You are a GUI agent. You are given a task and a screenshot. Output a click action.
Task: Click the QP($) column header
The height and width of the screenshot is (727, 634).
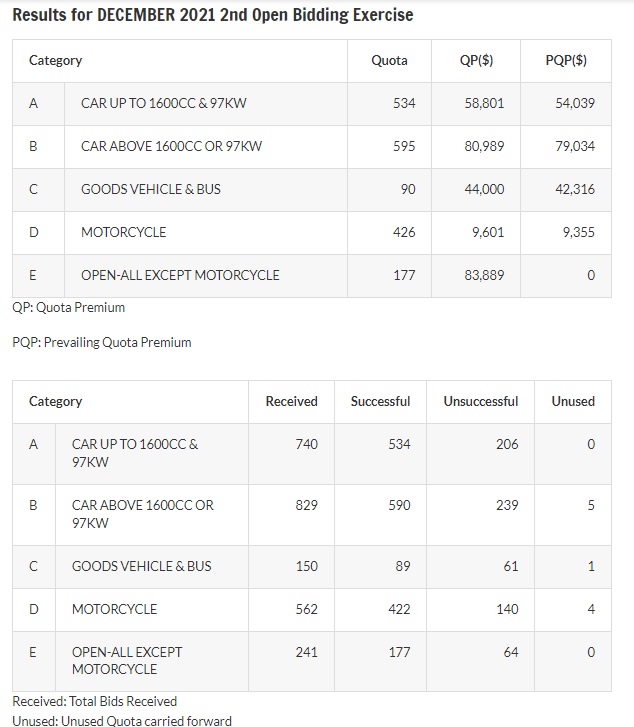pyautogui.click(x=476, y=60)
